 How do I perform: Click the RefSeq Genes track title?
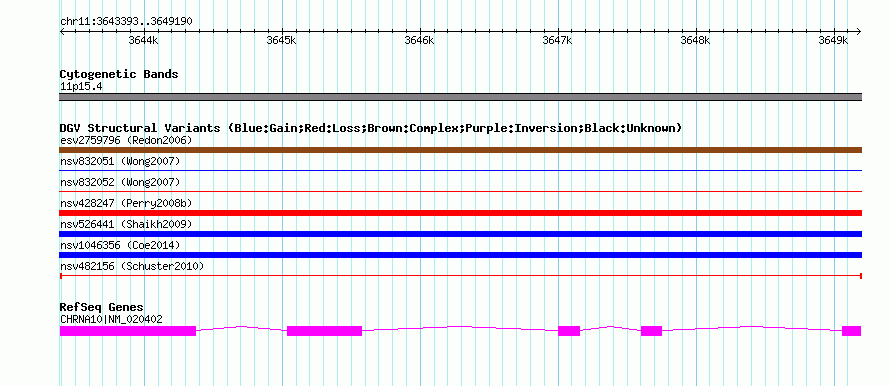(x=102, y=308)
